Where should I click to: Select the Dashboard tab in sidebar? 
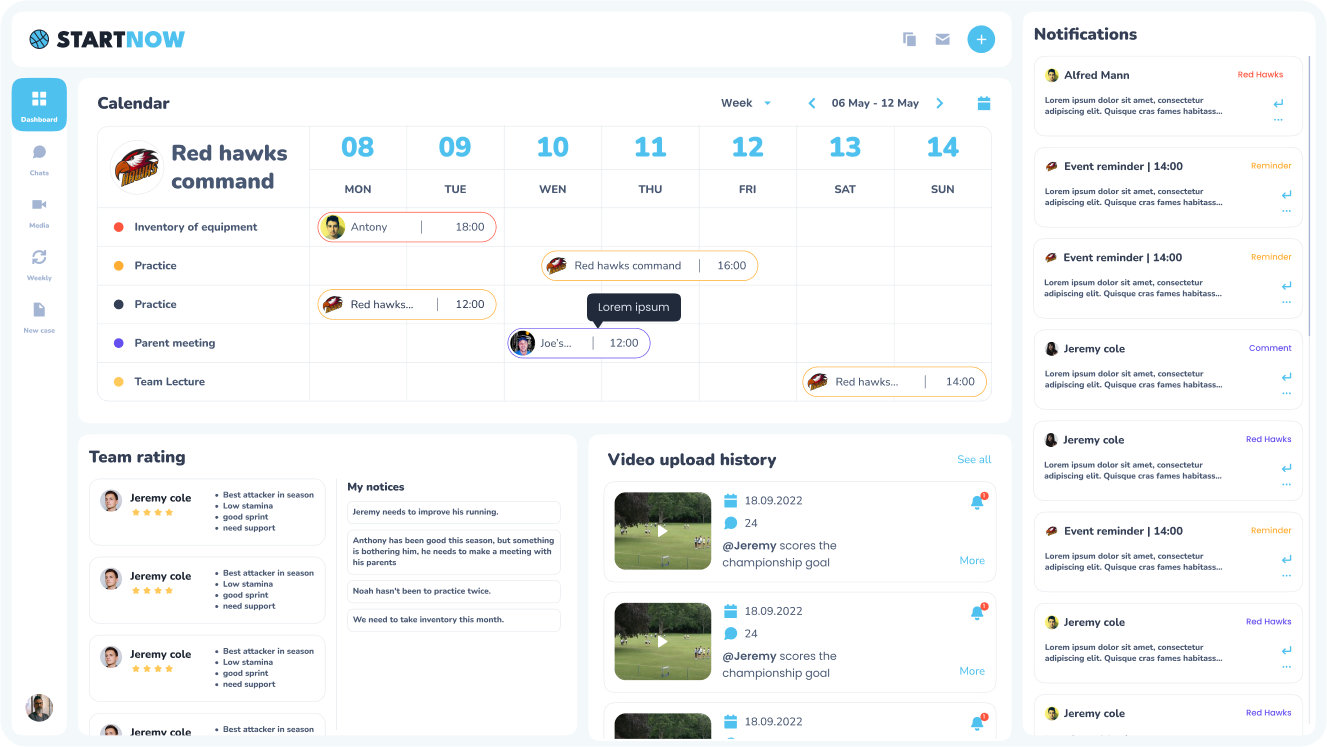tap(39, 104)
